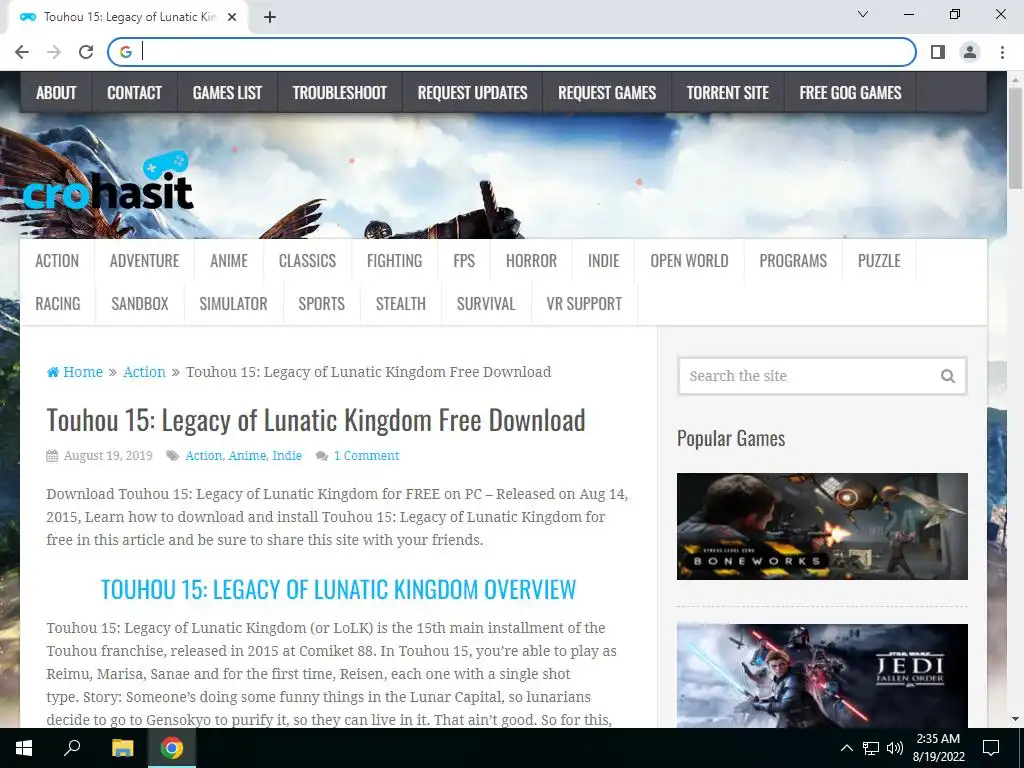Open the TROUBLESHOOT menu item

point(340,93)
